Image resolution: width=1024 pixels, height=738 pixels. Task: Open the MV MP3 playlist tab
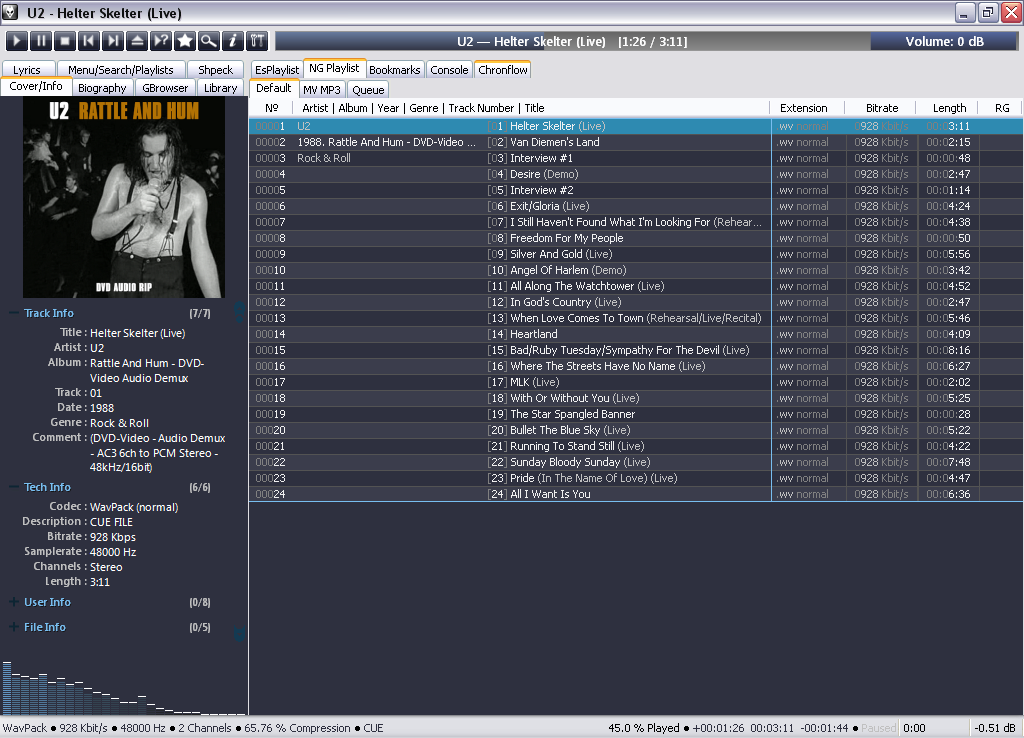pyautogui.click(x=322, y=89)
